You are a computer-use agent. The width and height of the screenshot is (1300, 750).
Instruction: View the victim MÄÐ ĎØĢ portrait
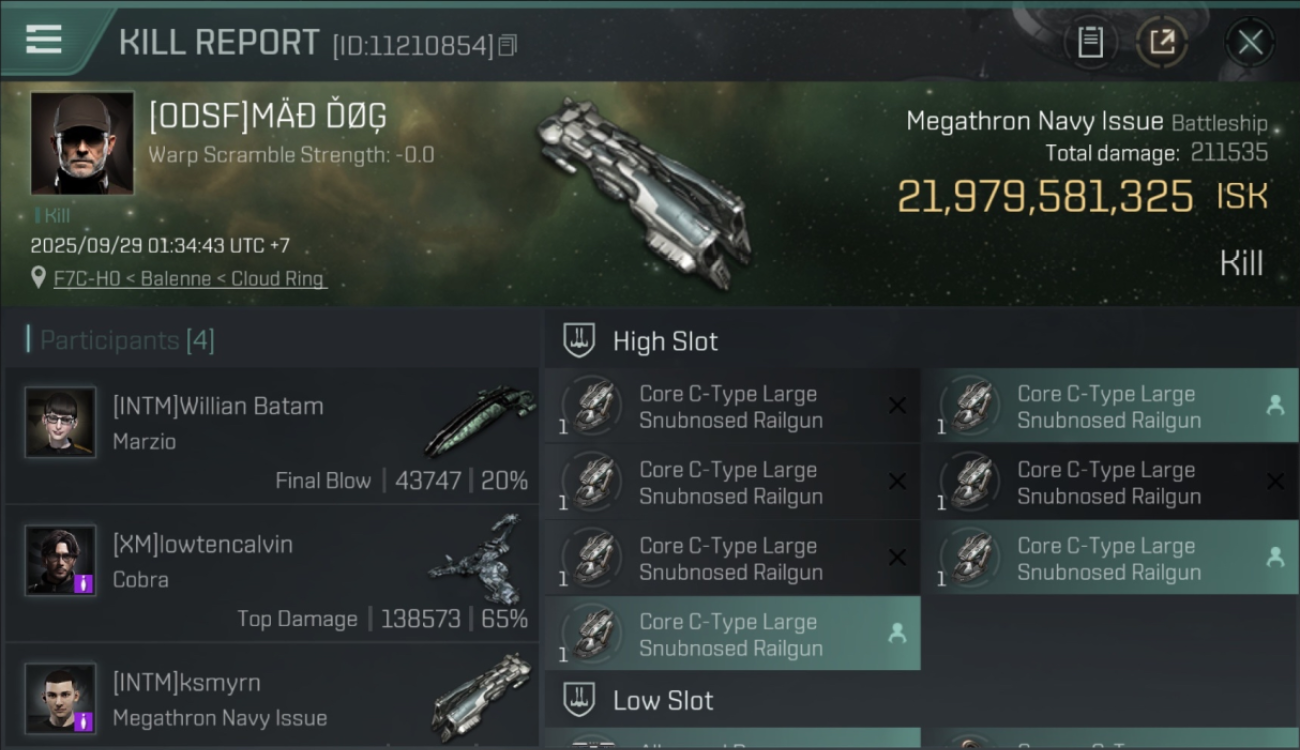click(x=82, y=143)
